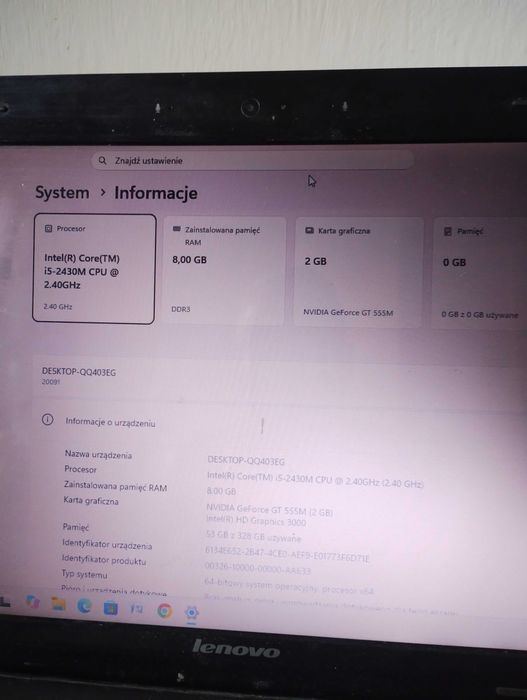The image size is (527, 700).
Task: Click the 'i5-2430M CPU @ 2.40GHz' text in Procesor card
Action: 81,278
